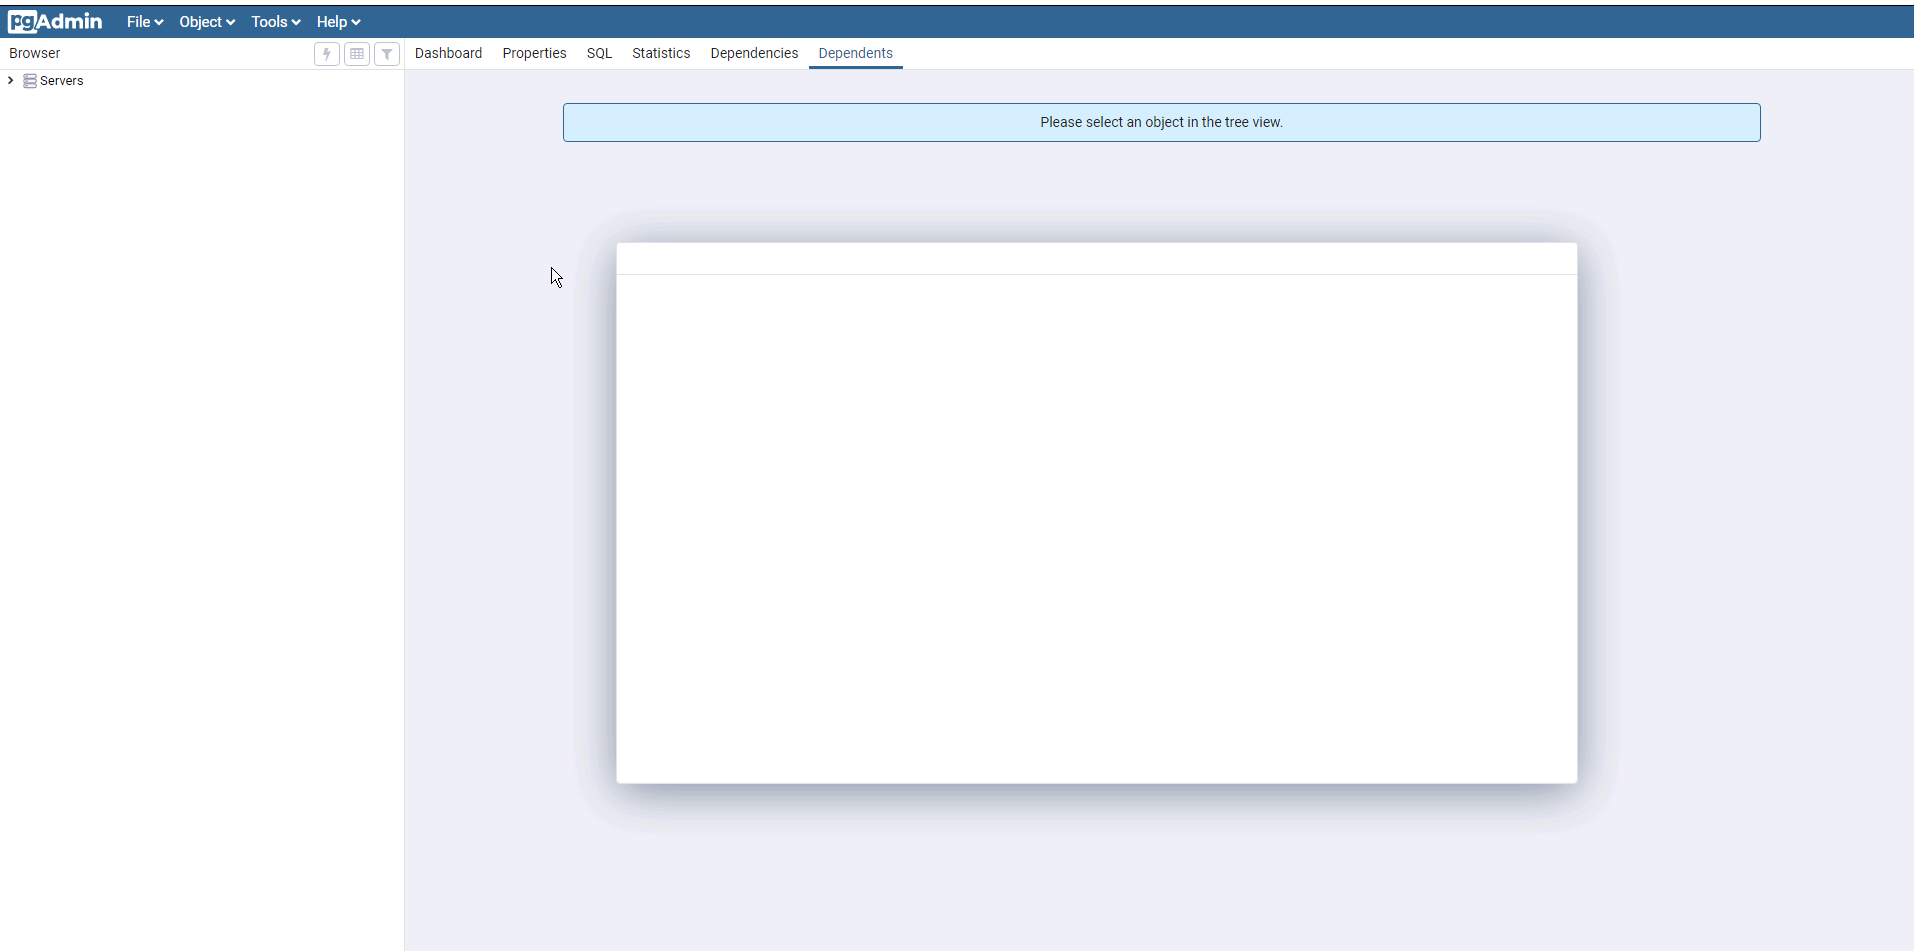Click the Servers group icon in tree

pyautogui.click(x=30, y=81)
